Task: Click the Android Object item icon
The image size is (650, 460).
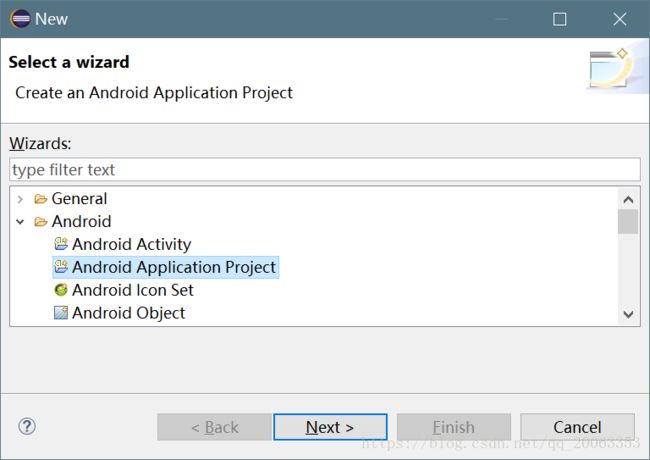Action: coord(61,312)
